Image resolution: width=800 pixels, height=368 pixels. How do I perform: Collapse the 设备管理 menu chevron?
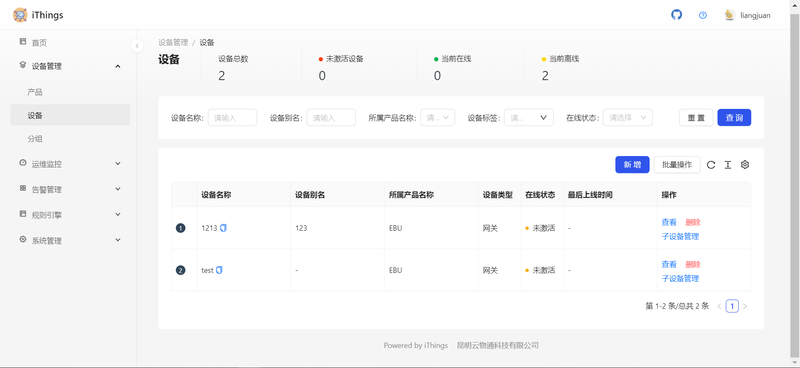tap(118, 66)
